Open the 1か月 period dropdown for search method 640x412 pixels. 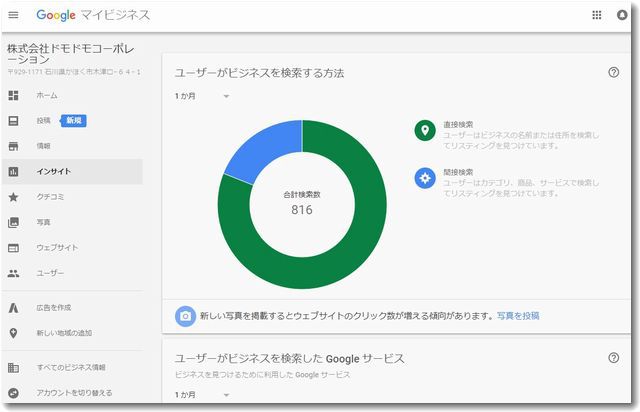202,96
